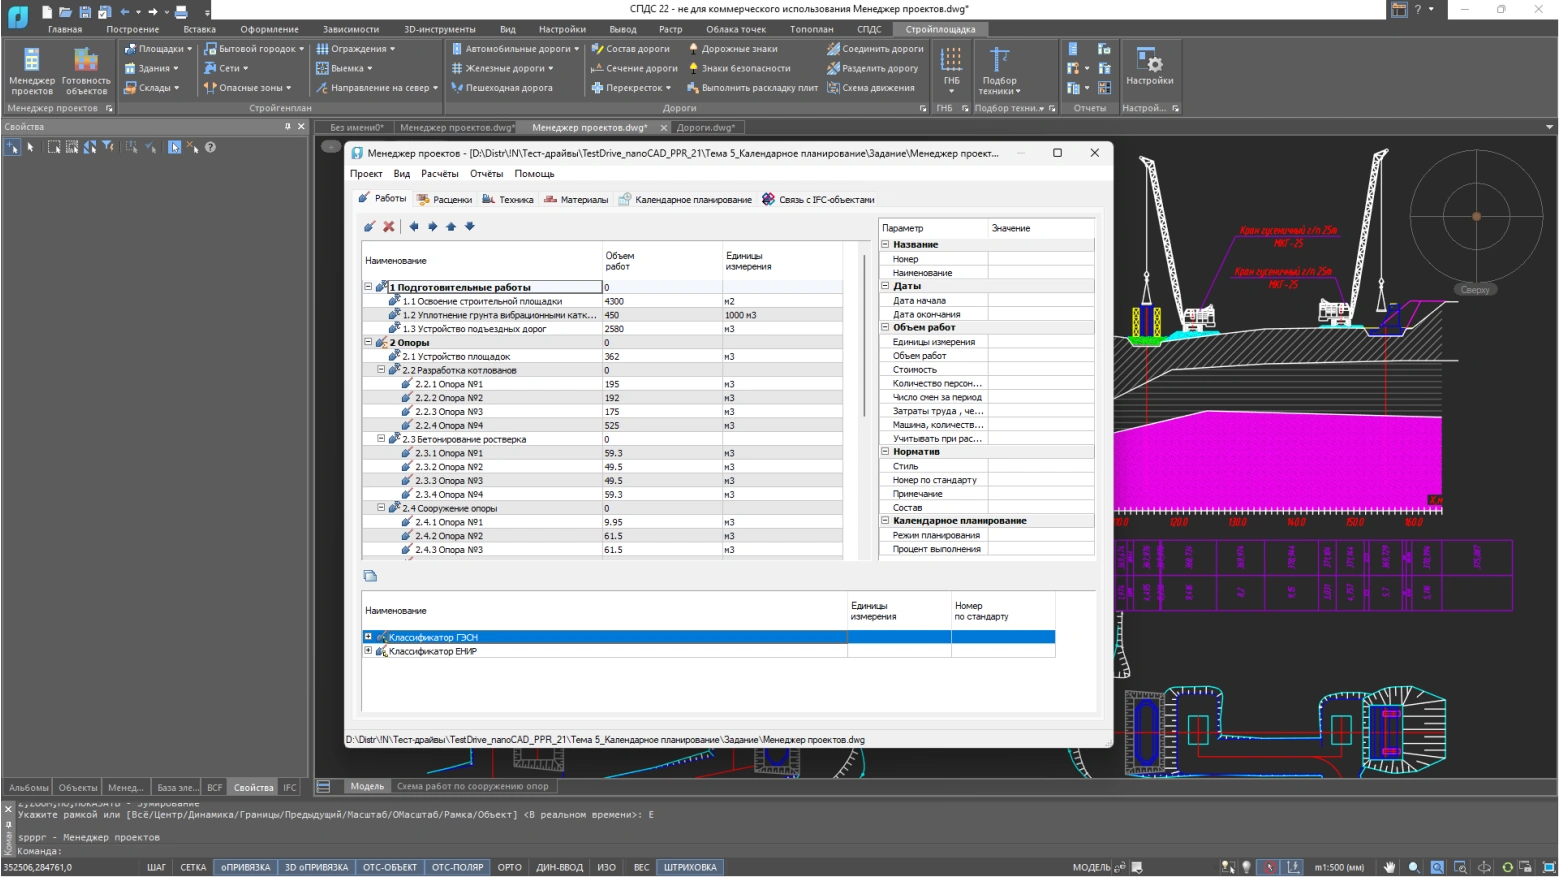Open the Расчёты menu
The height and width of the screenshot is (877, 1560).
[x=439, y=174]
